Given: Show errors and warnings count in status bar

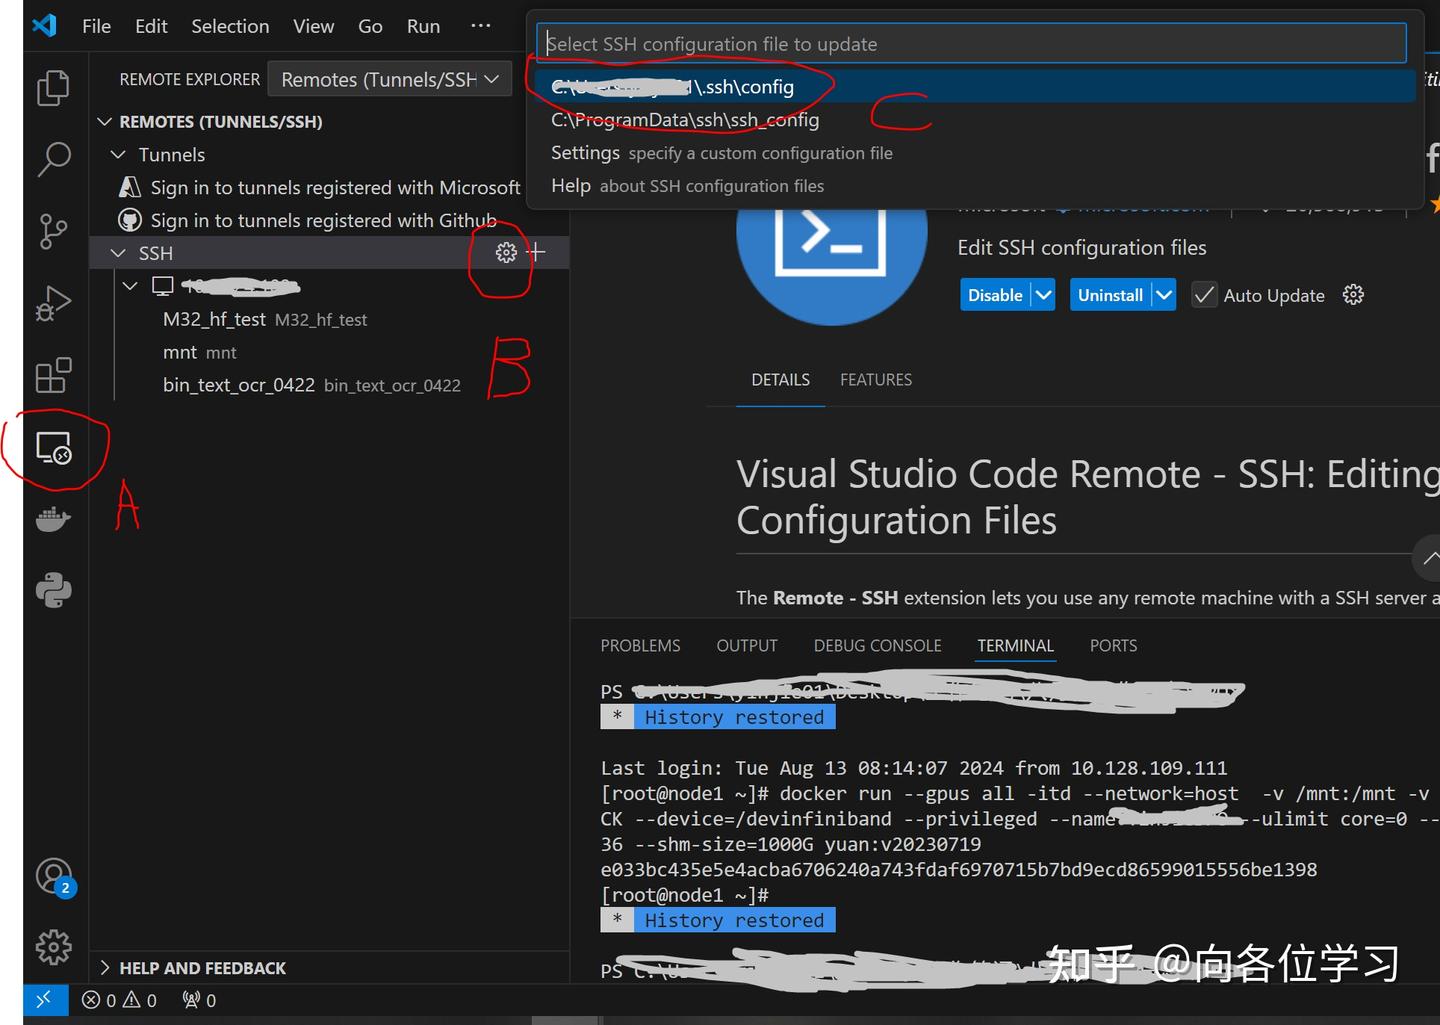Looking at the screenshot, I should [x=119, y=1000].
